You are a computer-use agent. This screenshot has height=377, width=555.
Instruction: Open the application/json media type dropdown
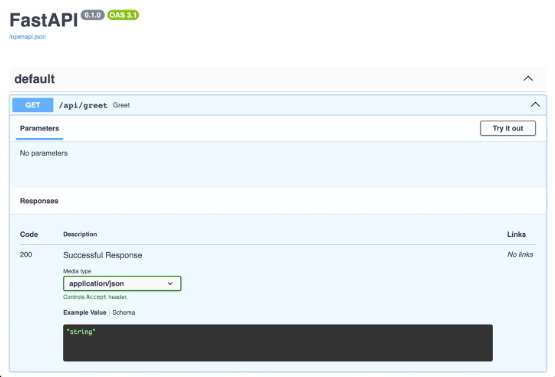point(122,284)
